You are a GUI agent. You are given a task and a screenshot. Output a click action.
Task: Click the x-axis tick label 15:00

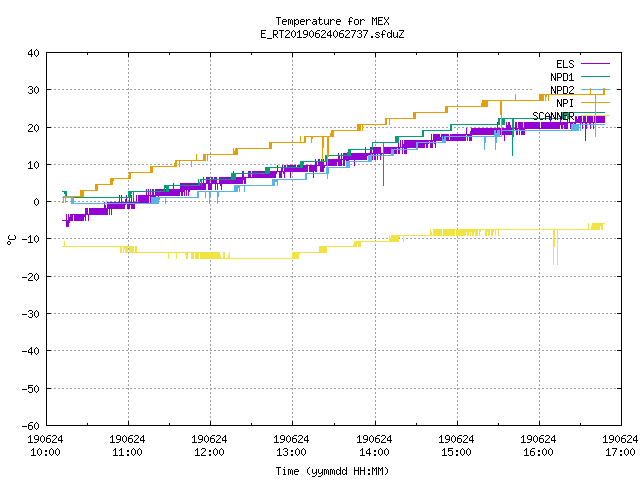click(x=456, y=452)
